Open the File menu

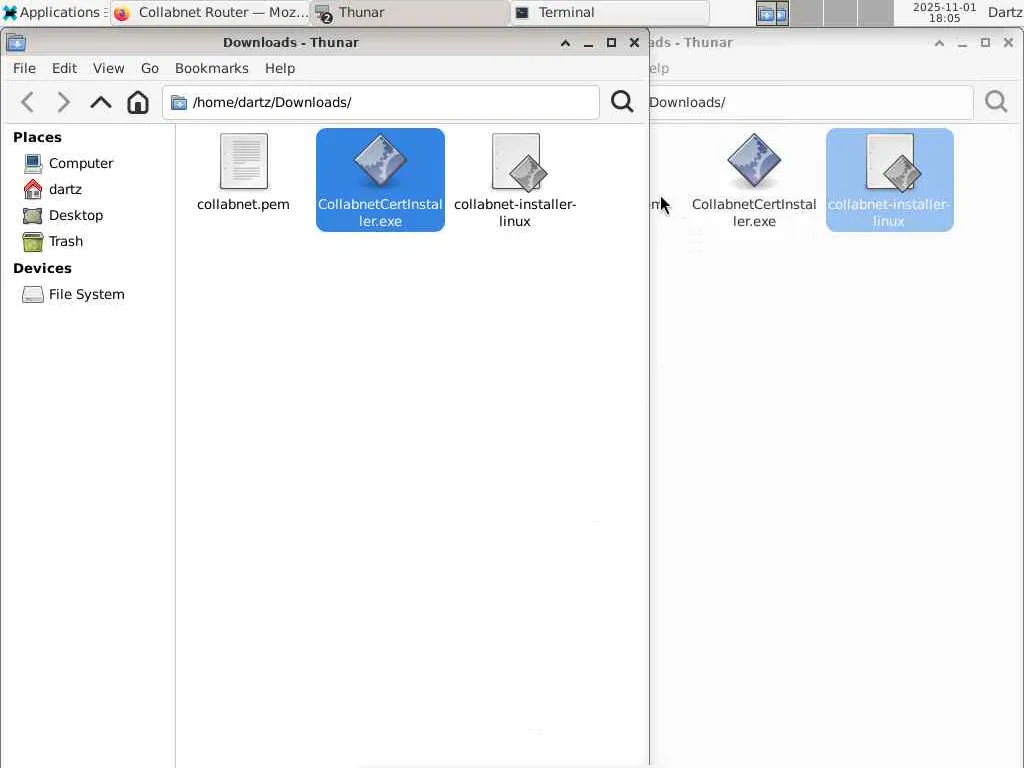[24, 68]
